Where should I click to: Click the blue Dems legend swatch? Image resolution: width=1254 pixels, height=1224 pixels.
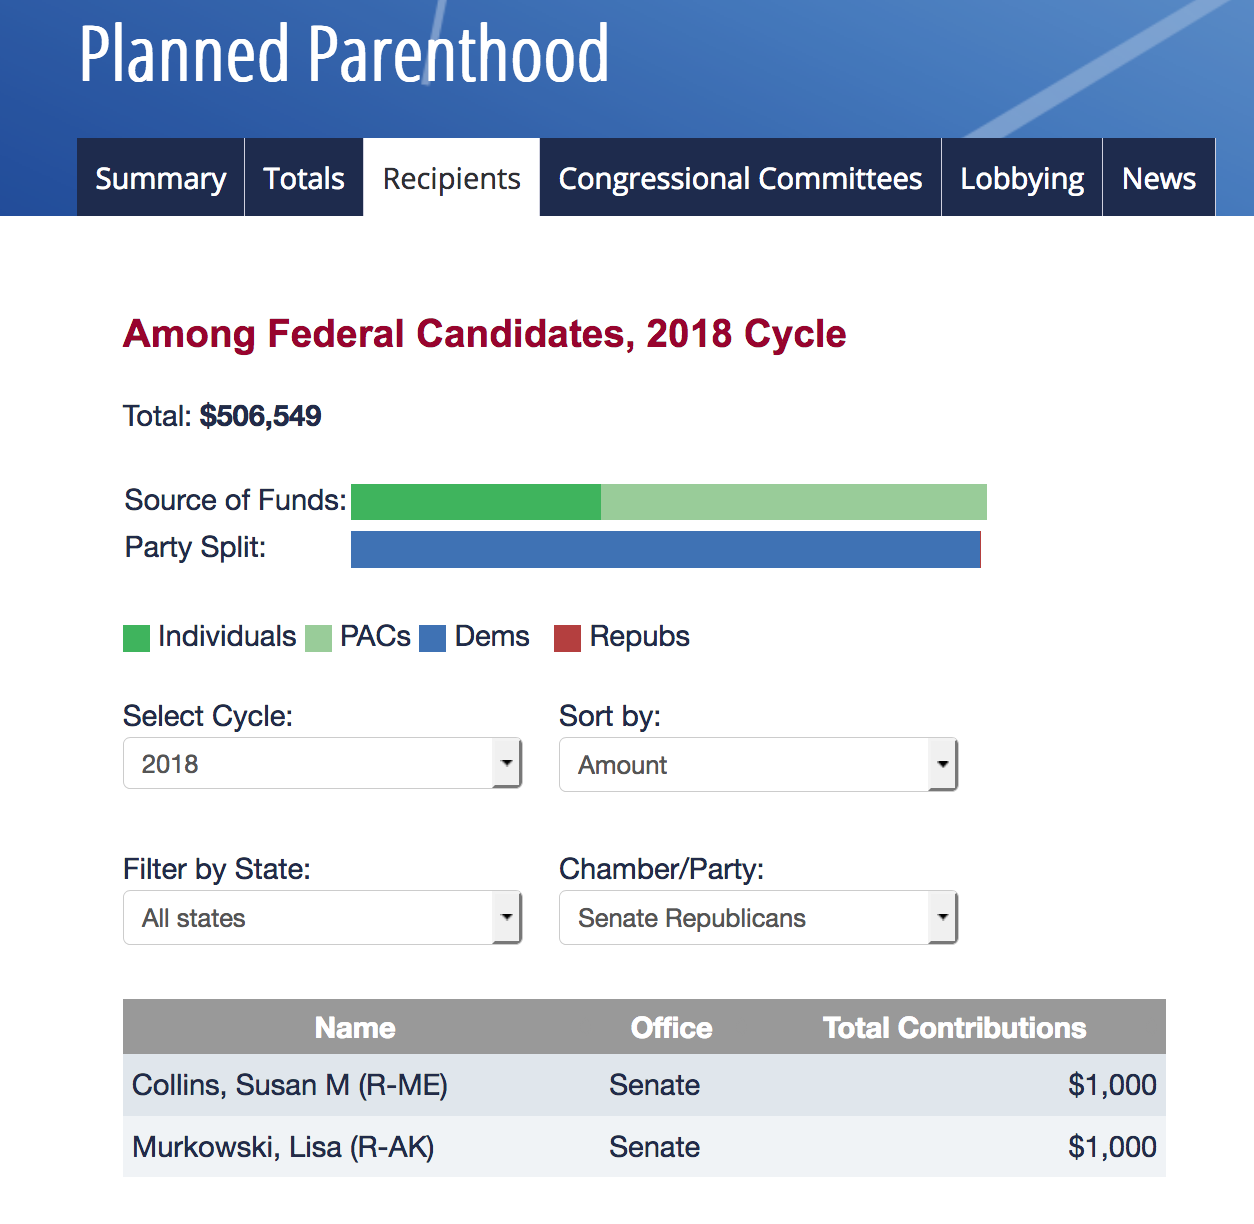432,638
